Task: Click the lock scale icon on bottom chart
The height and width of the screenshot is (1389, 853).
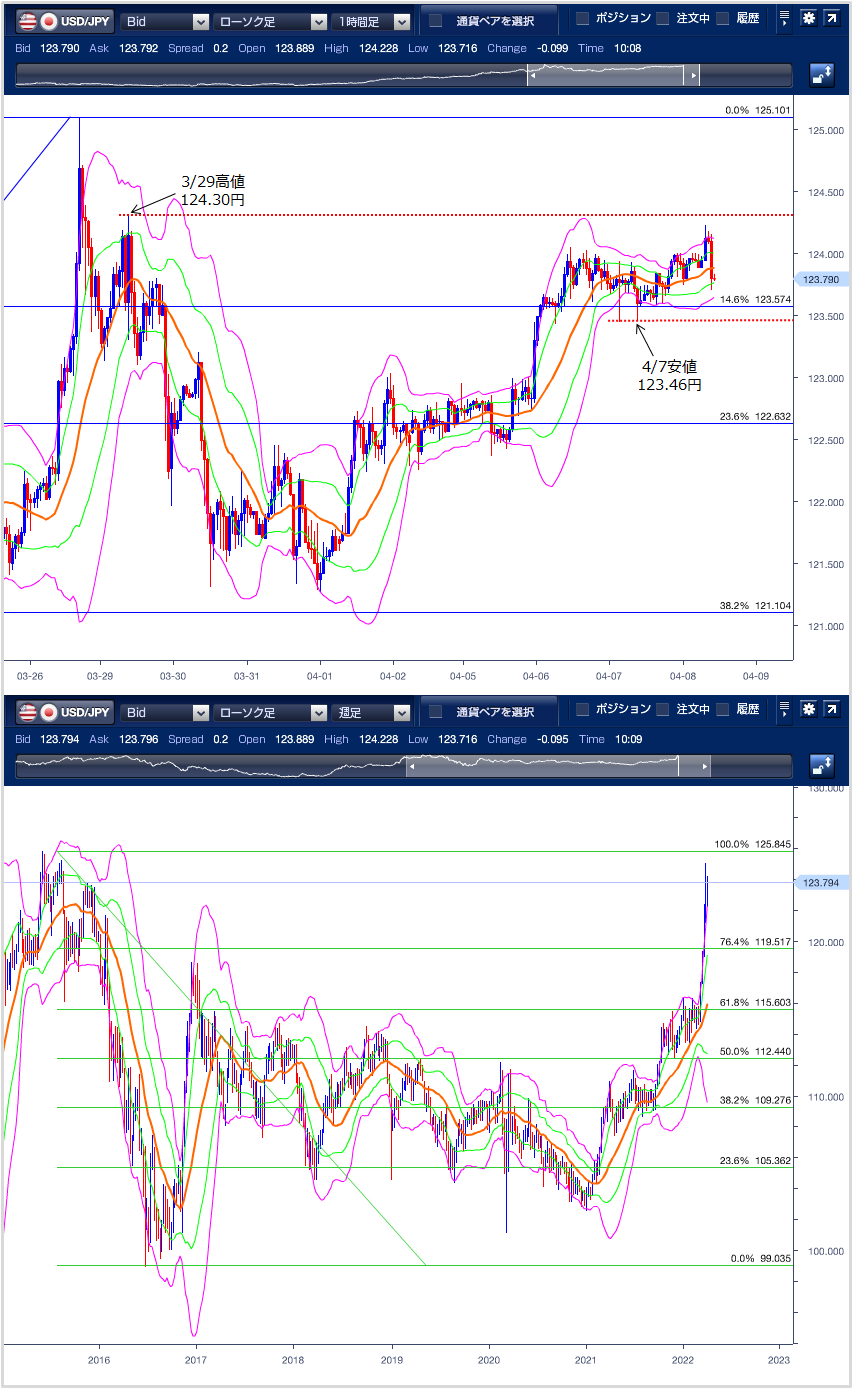Action: point(822,767)
